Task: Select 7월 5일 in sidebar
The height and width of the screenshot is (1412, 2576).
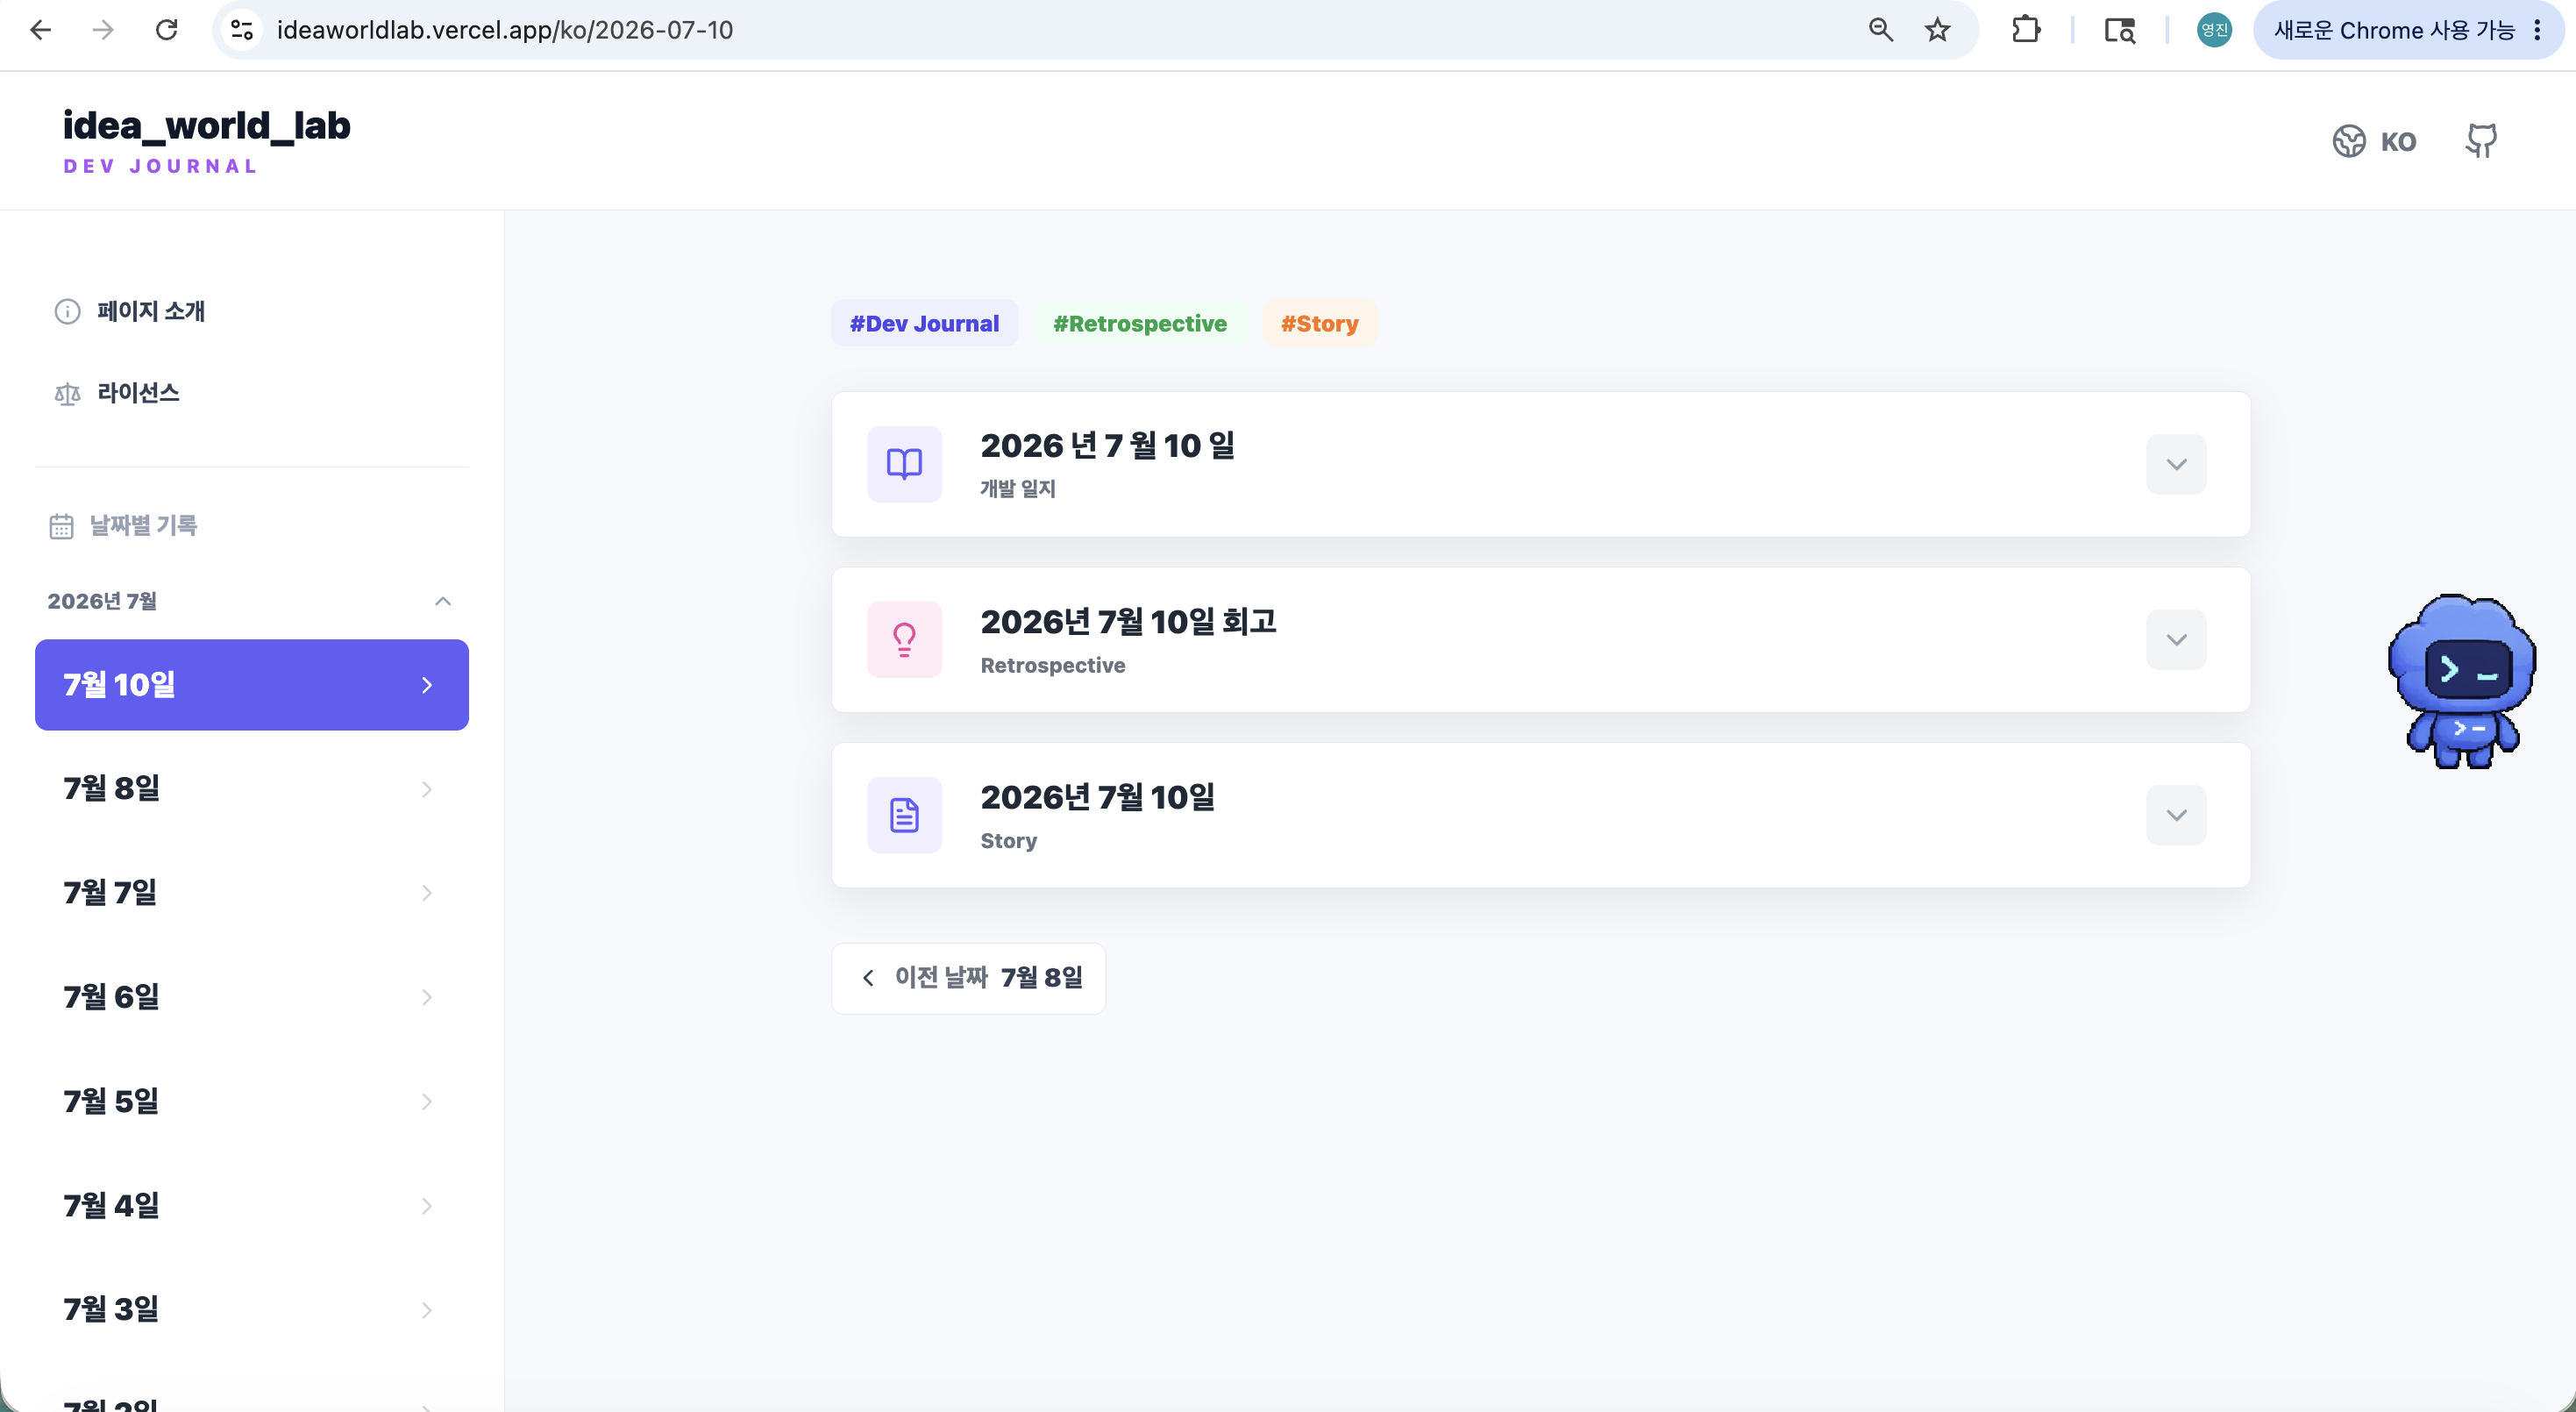Action: coord(252,1101)
